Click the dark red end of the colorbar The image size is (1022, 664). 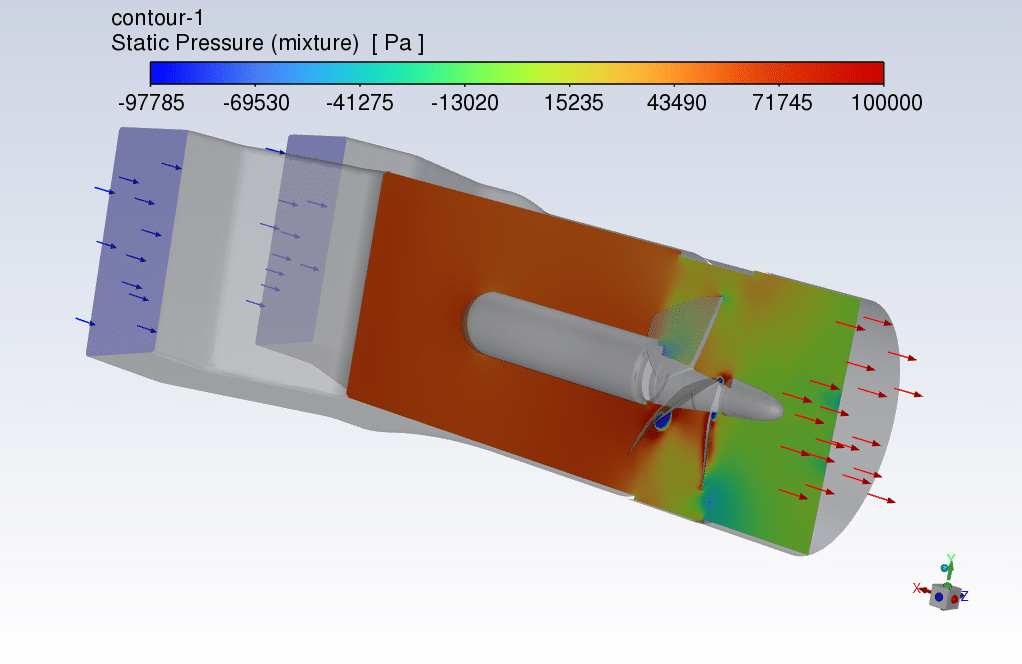[874, 73]
